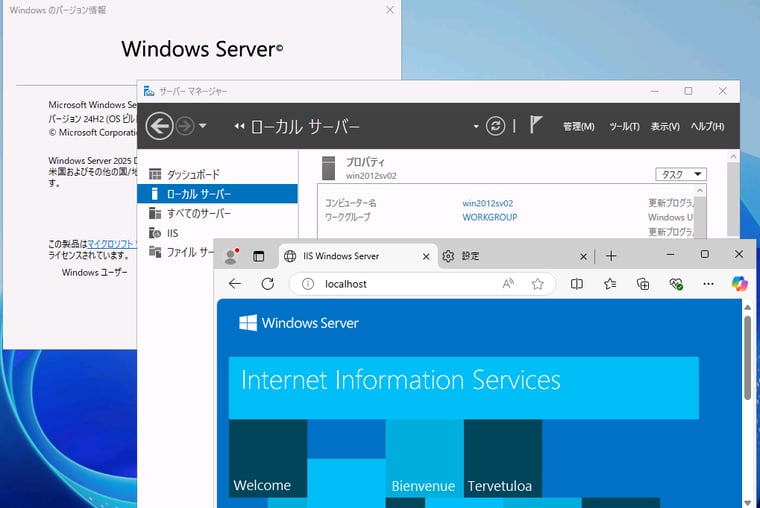
Task: Click the Welcome tile on IIS page
Action: coord(268,458)
